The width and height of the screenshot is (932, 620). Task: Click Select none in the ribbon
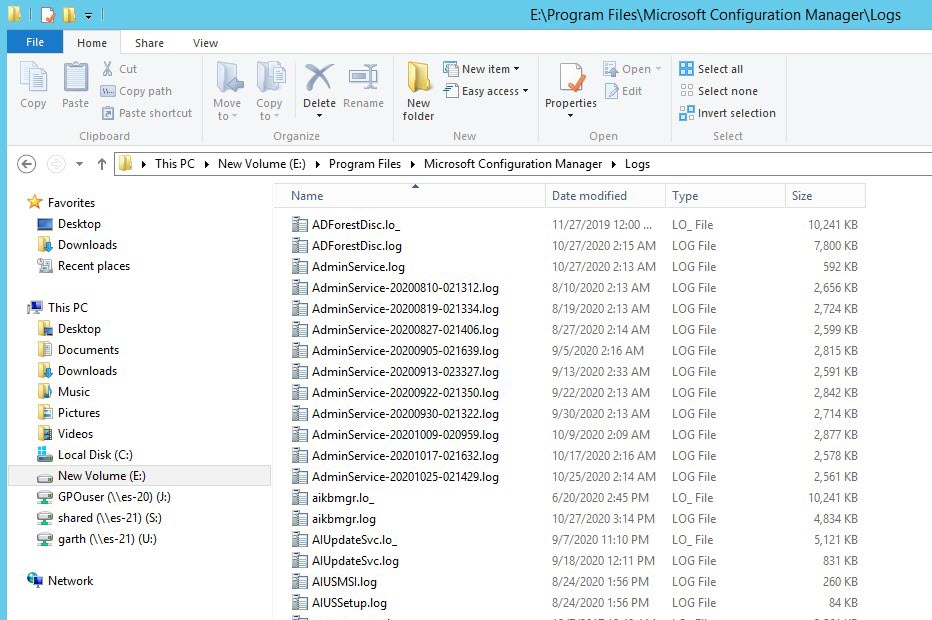tap(719, 91)
